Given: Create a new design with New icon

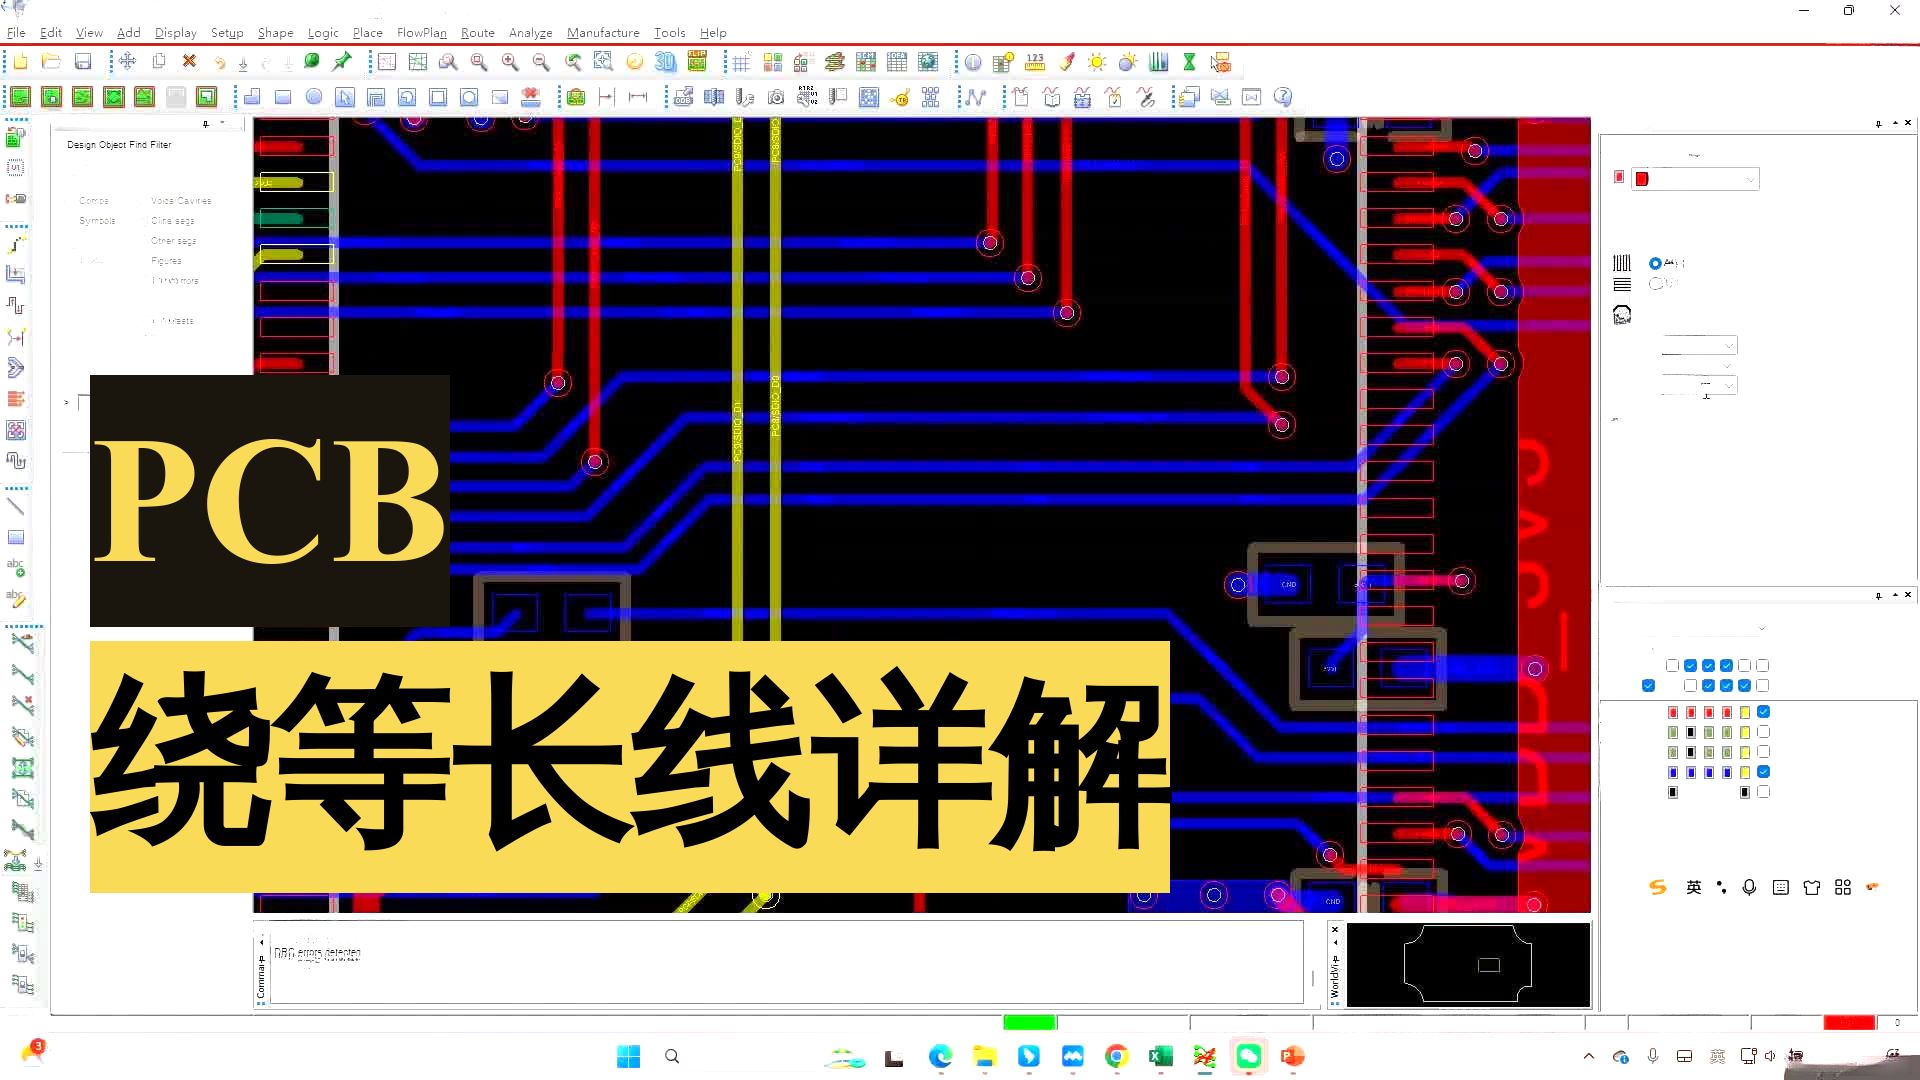Looking at the screenshot, I should click(x=20, y=62).
